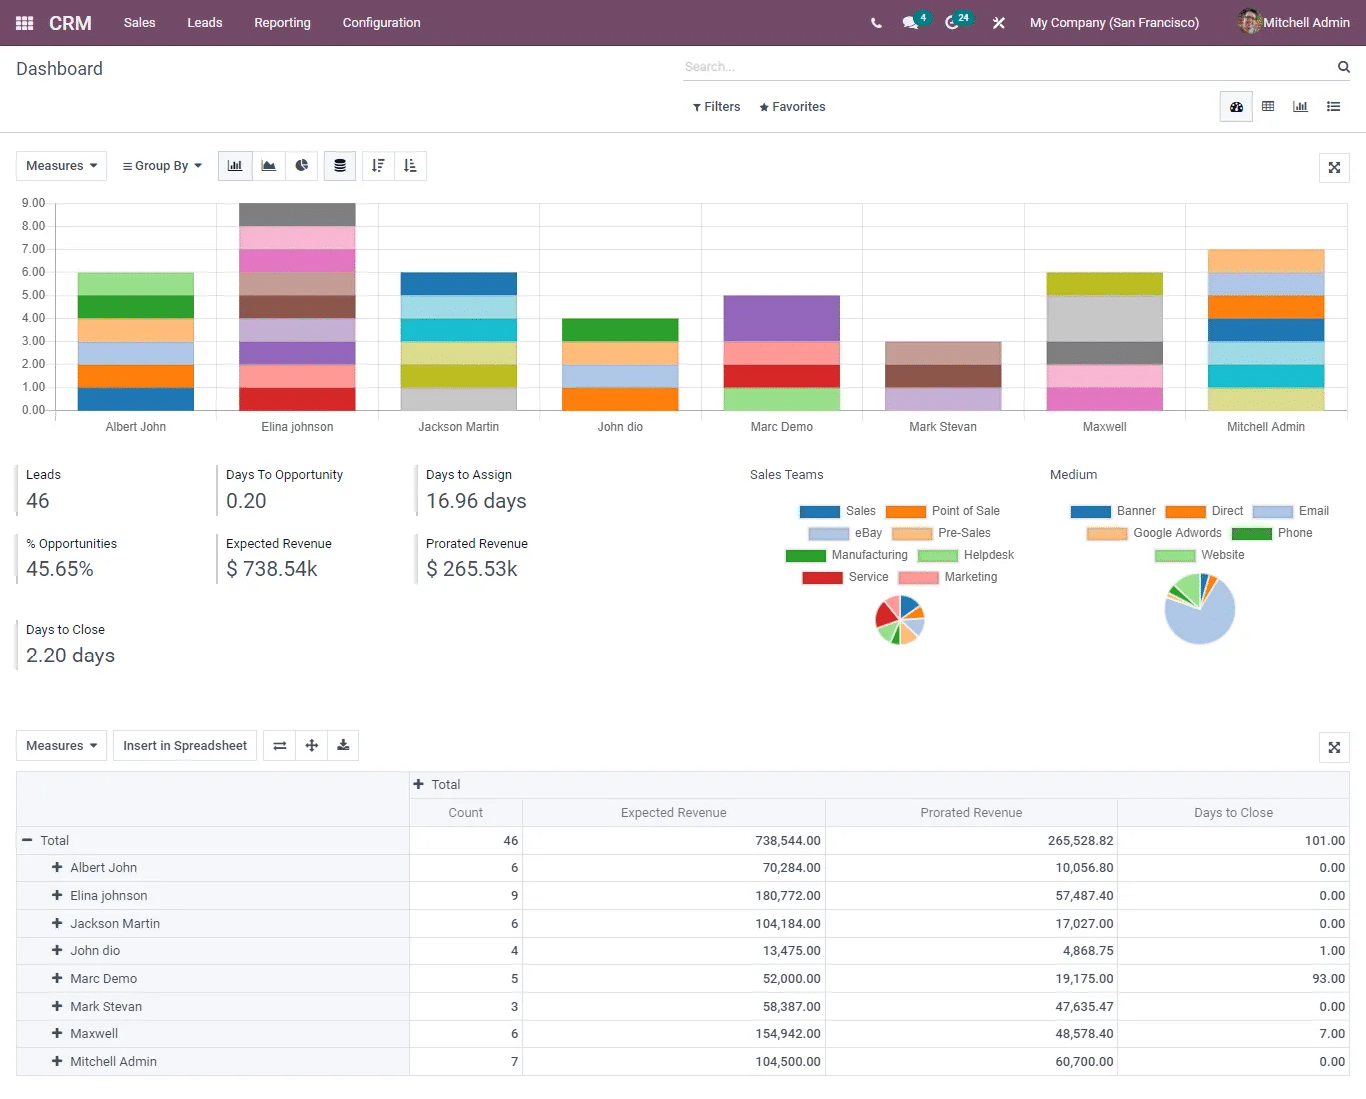Flip the pivot table axes
The width and height of the screenshot is (1366, 1099).
click(279, 745)
